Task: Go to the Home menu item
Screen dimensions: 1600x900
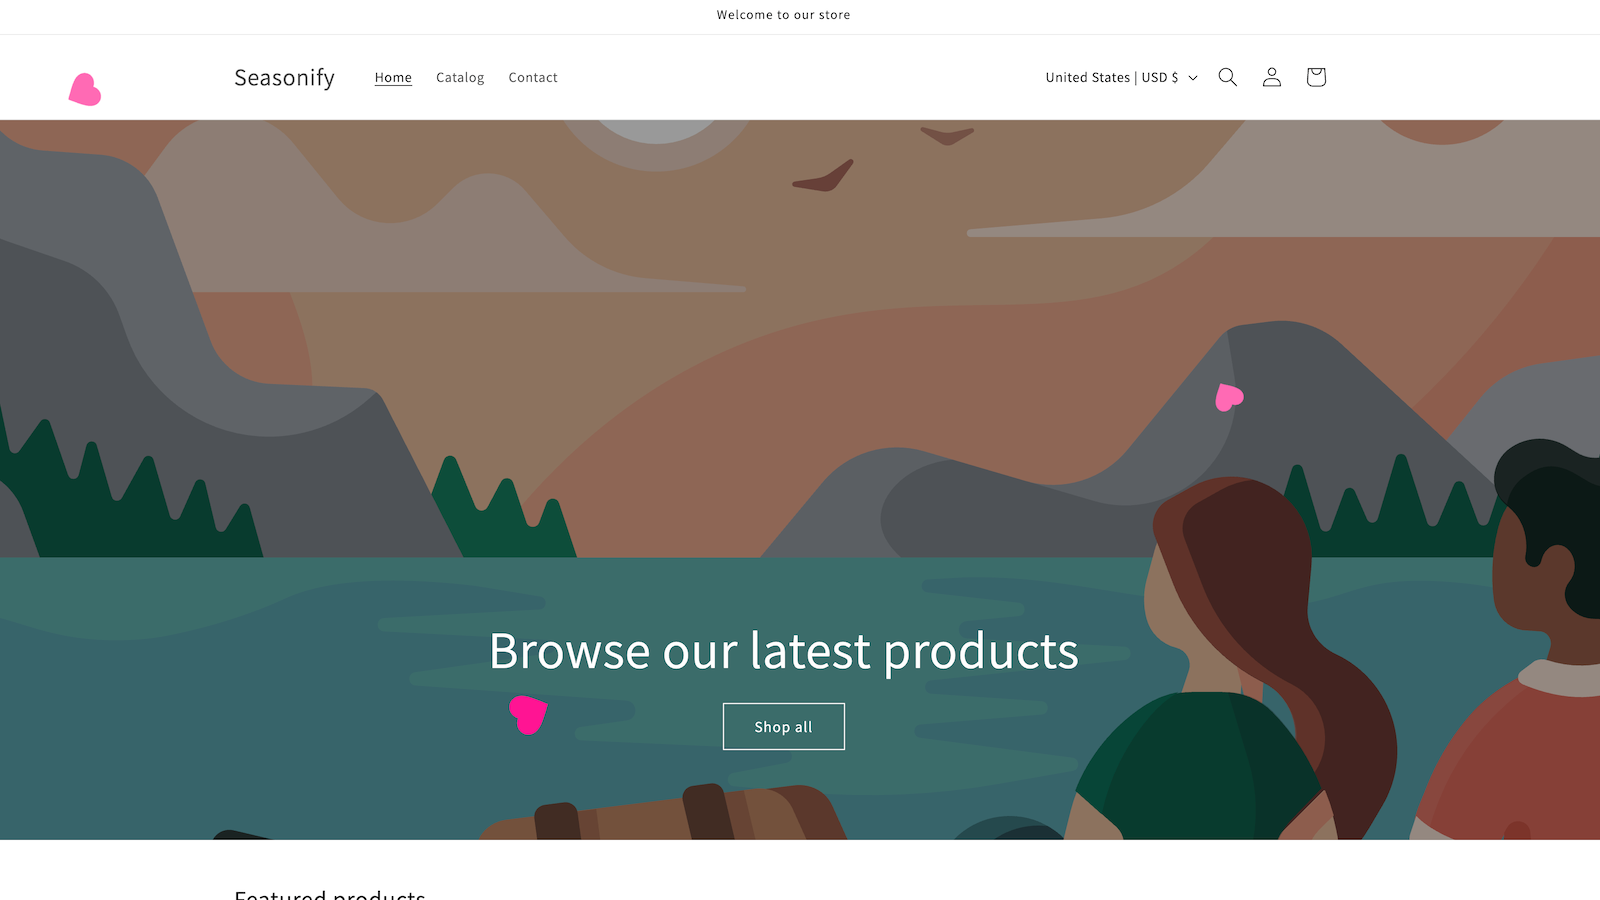Action: click(x=393, y=77)
